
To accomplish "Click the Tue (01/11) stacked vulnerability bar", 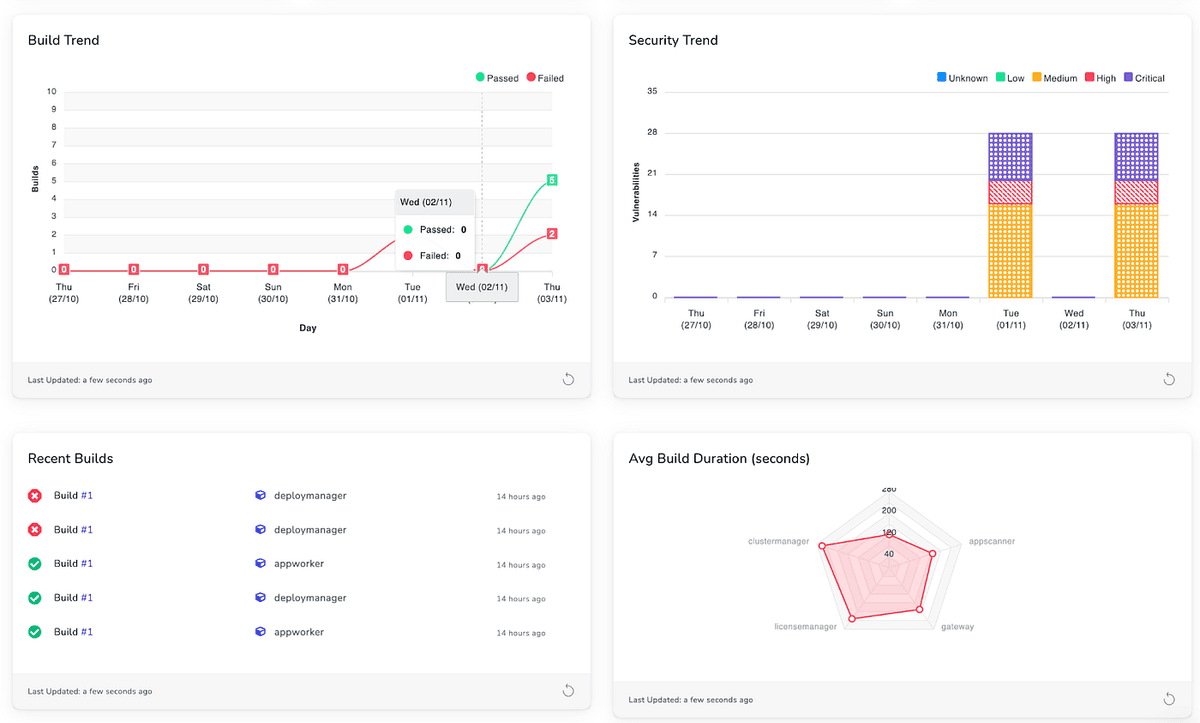I will coord(1010,215).
